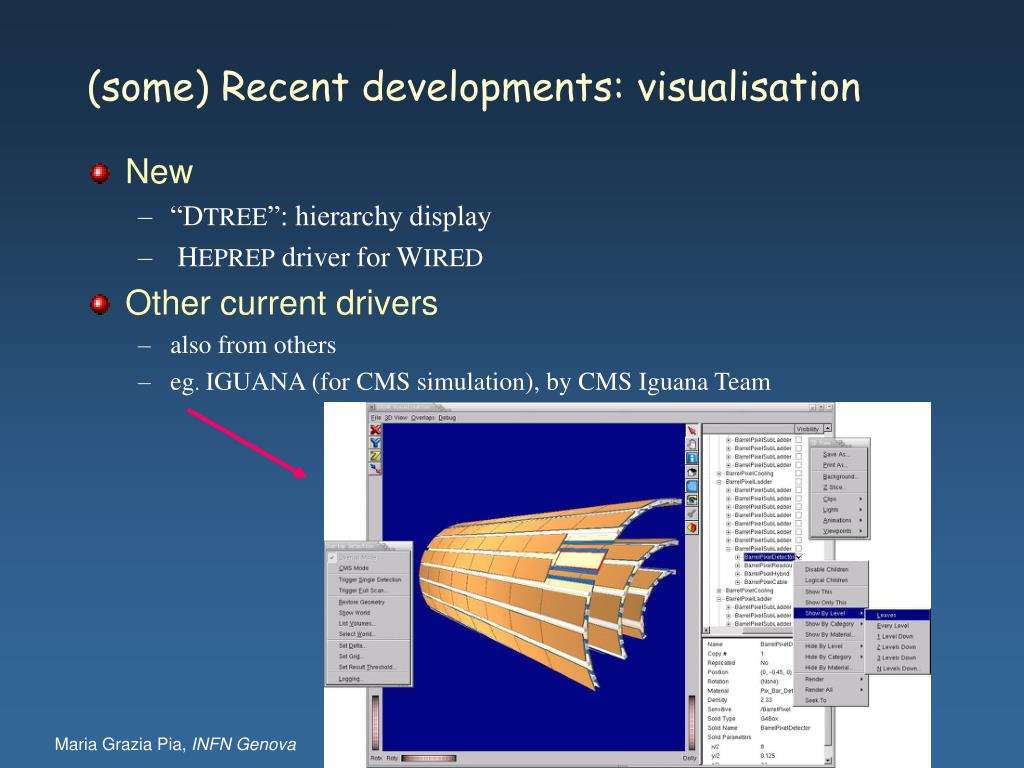Click the red-yellow cube camera icon
Screen dimensions: 1024x768
(x=692, y=528)
